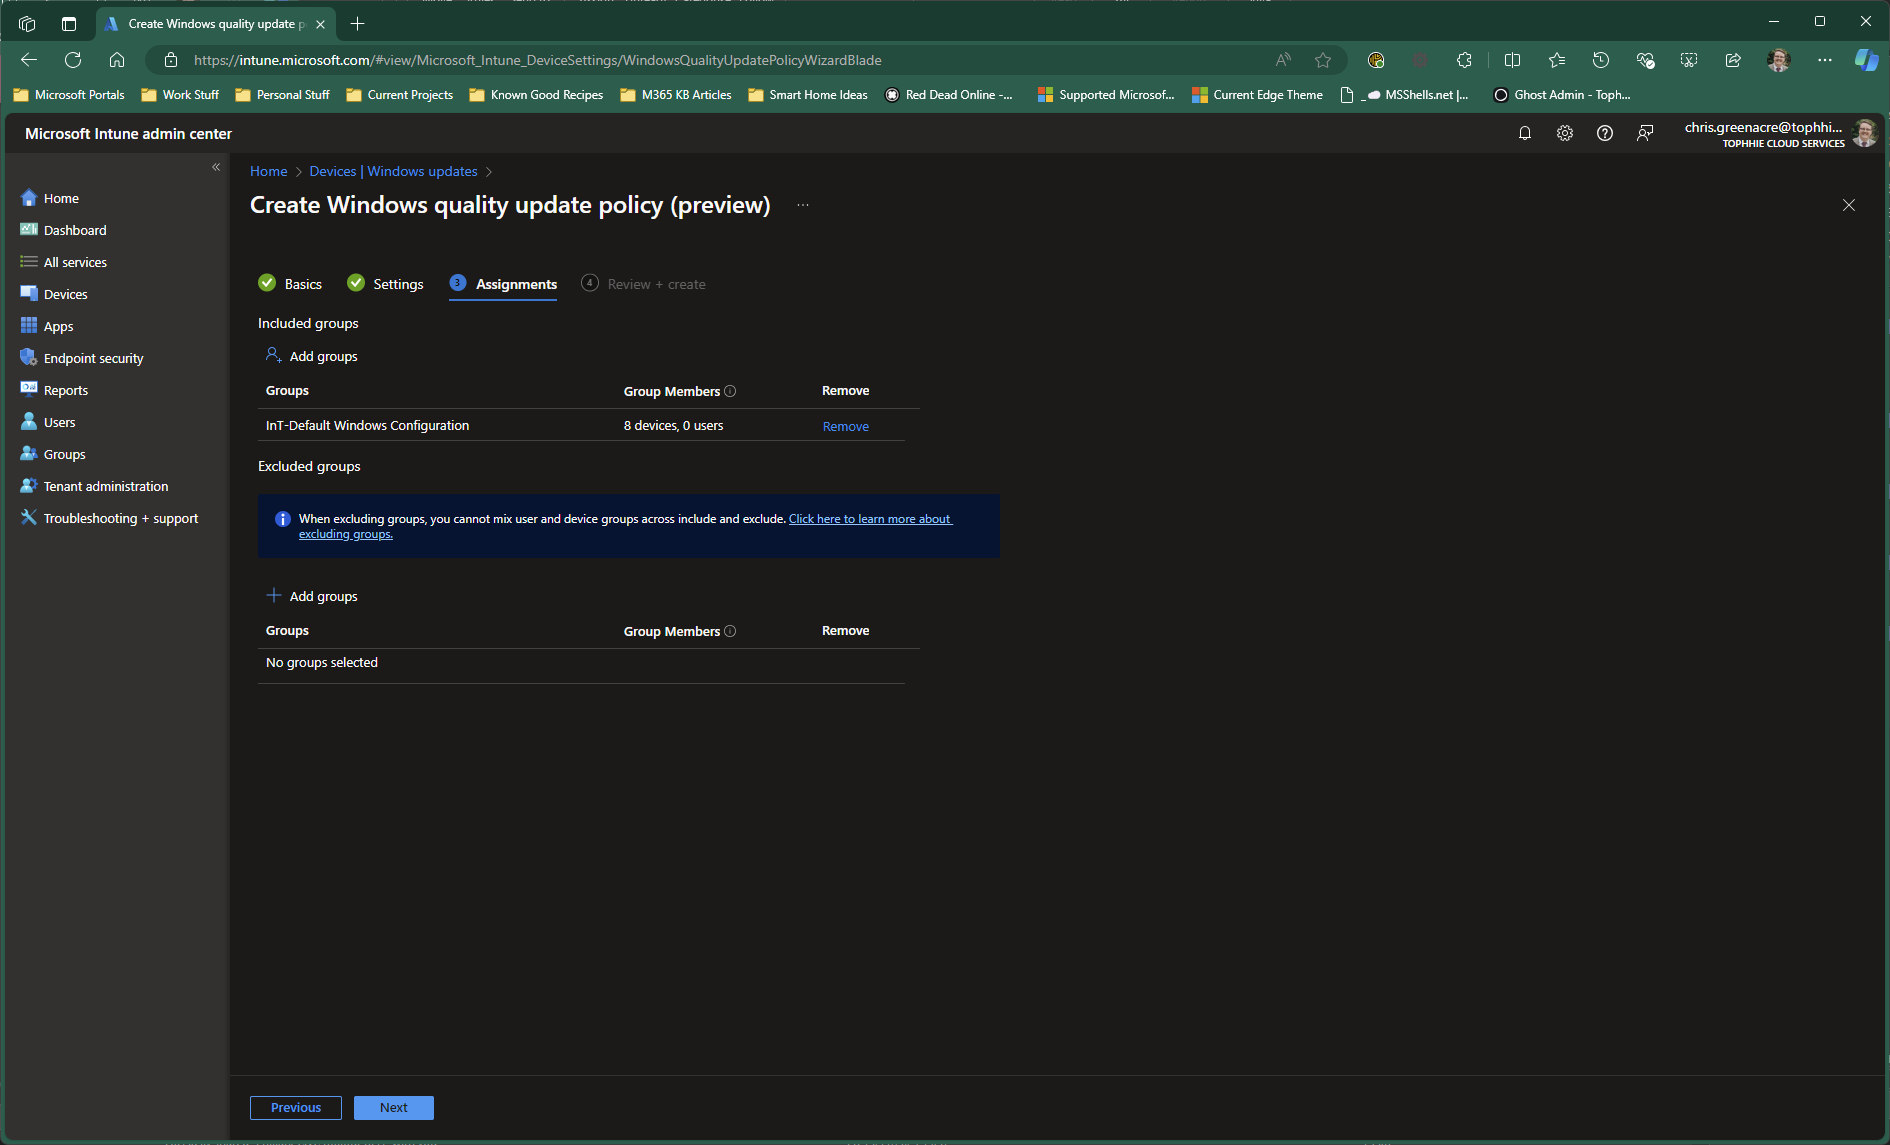
Task: Remove InT-Default Windows Configuration group
Action: coord(846,426)
